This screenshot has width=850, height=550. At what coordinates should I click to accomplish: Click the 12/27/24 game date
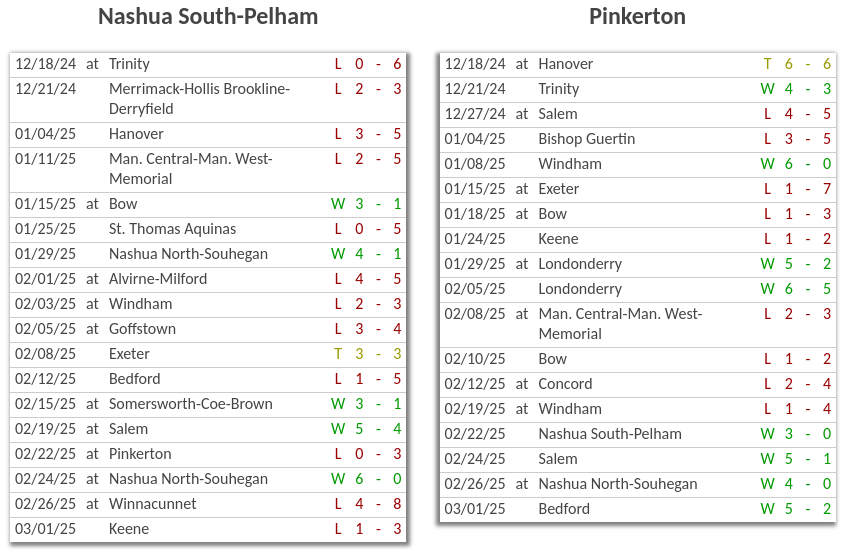[475, 114]
